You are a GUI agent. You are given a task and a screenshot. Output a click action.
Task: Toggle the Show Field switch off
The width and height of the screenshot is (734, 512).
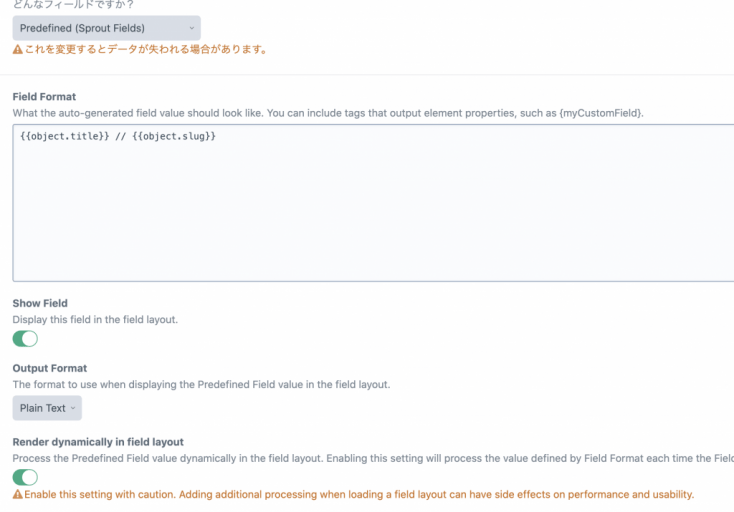(25, 339)
